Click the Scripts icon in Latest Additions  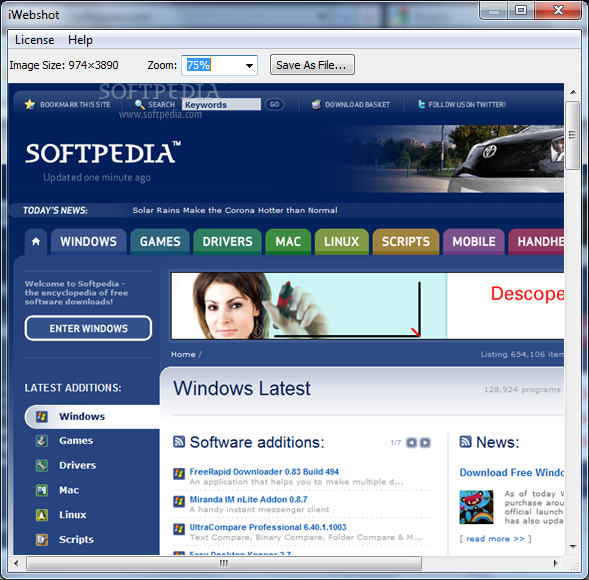tap(42, 539)
